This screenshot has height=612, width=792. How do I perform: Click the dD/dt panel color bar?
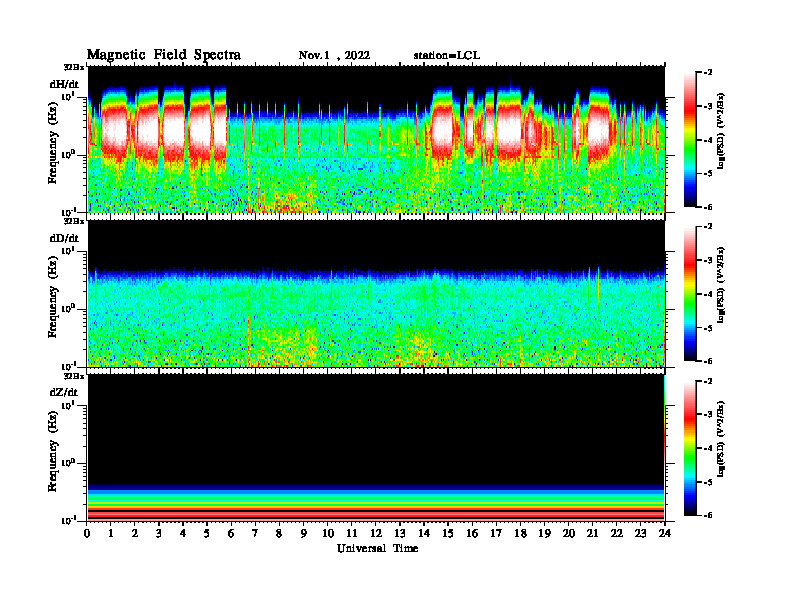pyautogui.click(x=690, y=293)
